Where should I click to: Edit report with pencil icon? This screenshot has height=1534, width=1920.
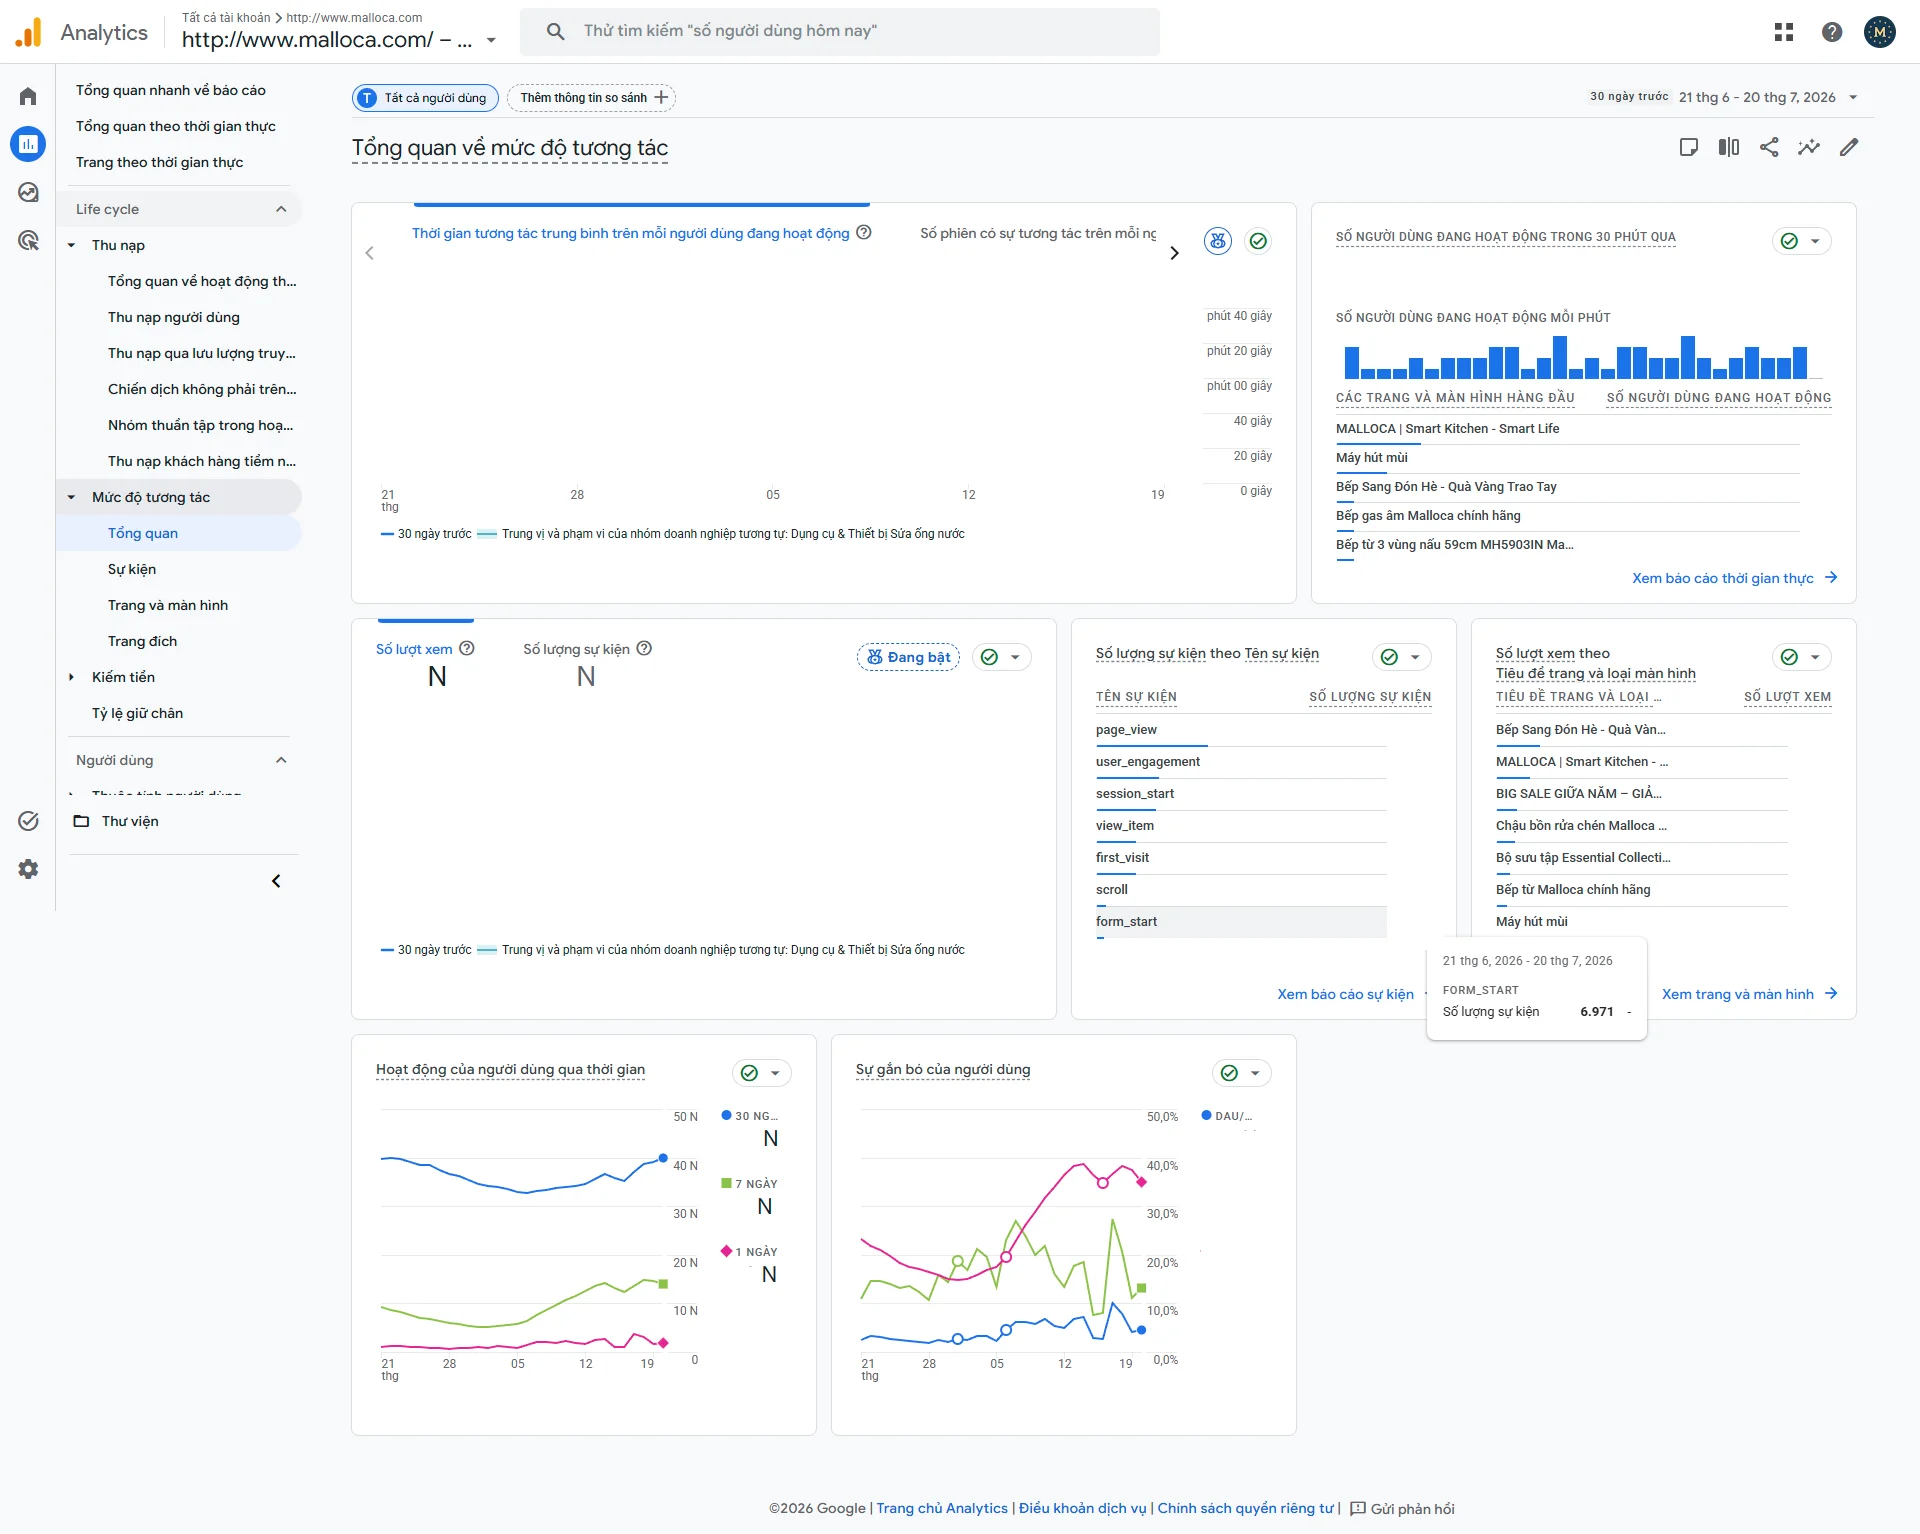click(1849, 147)
